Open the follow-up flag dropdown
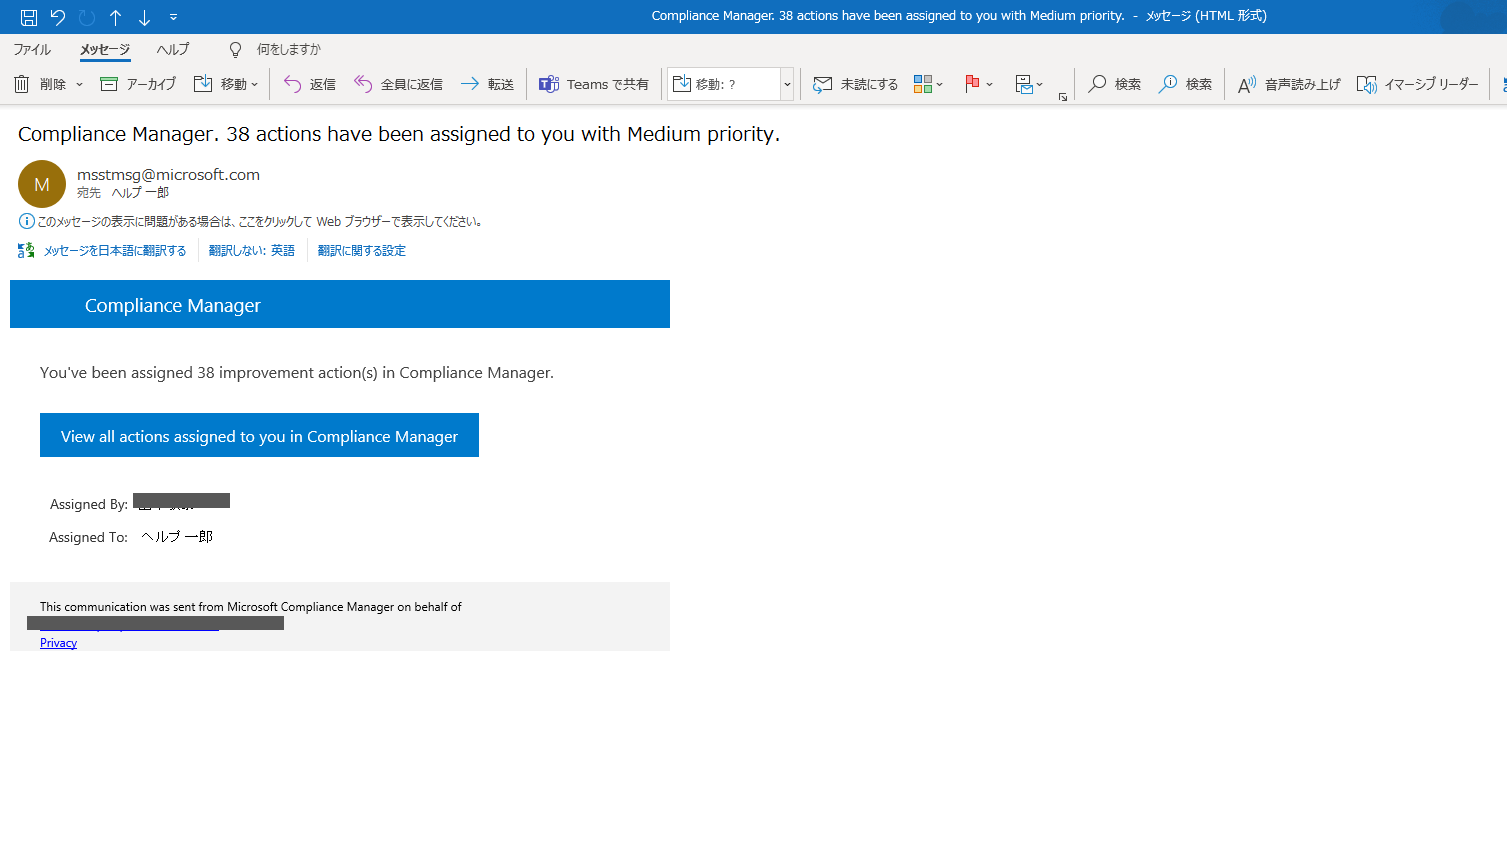1507x866 pixels. click(x=979, y=84)
